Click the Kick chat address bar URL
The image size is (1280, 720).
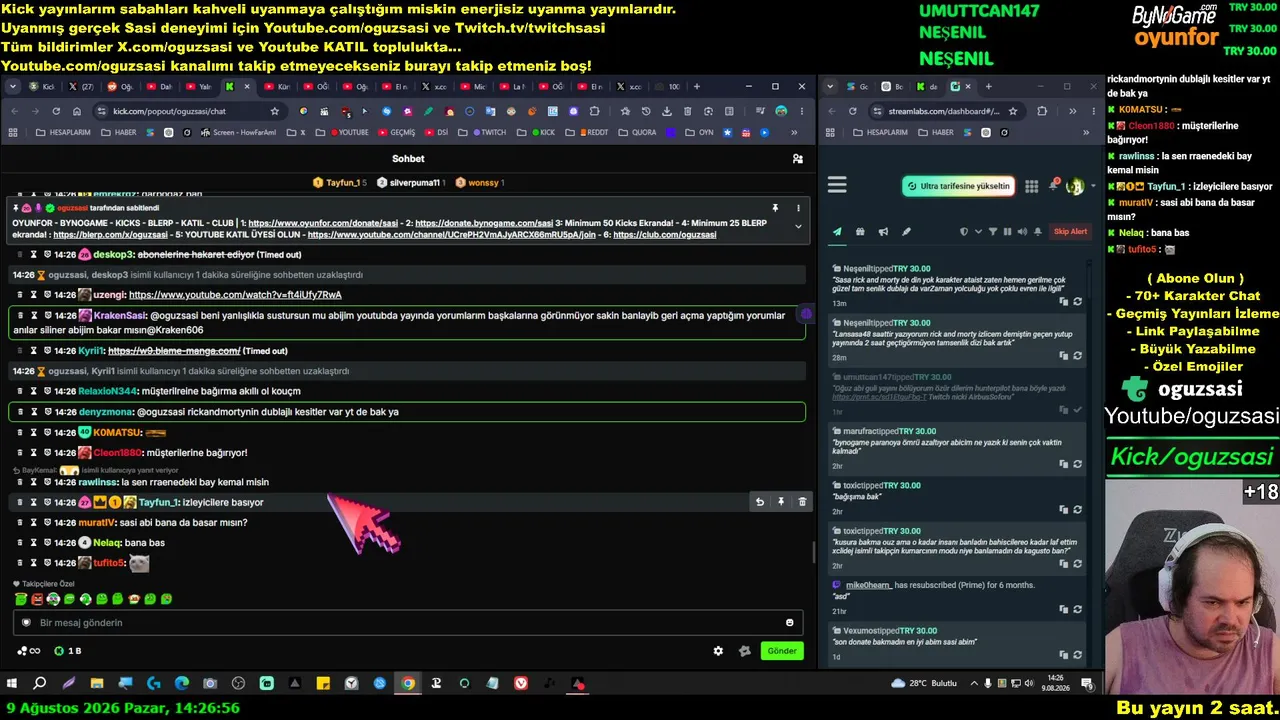(169, 111)
